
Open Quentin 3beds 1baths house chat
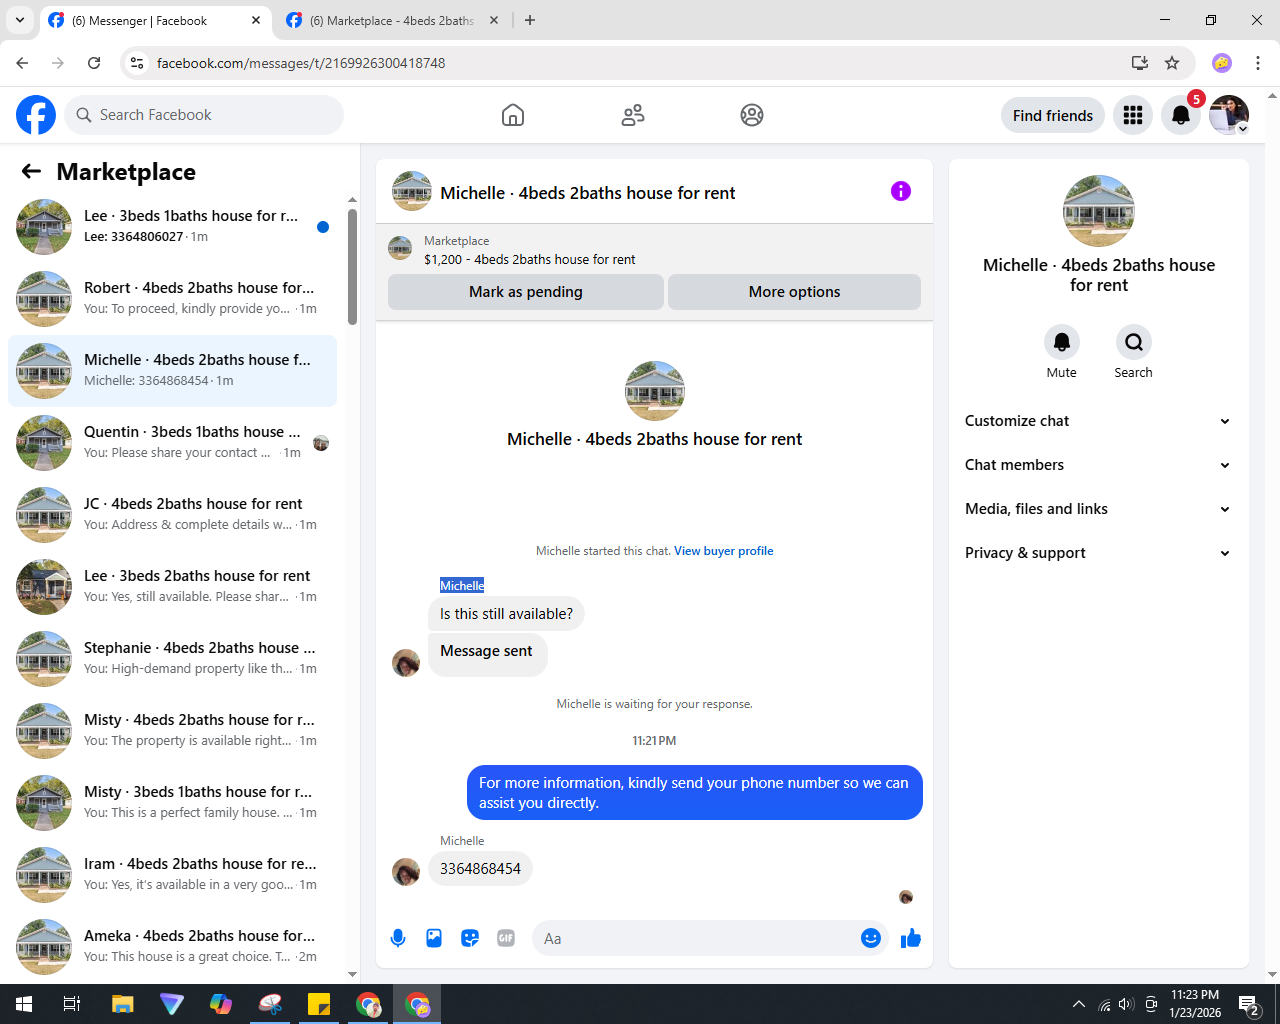click(172, 443)
